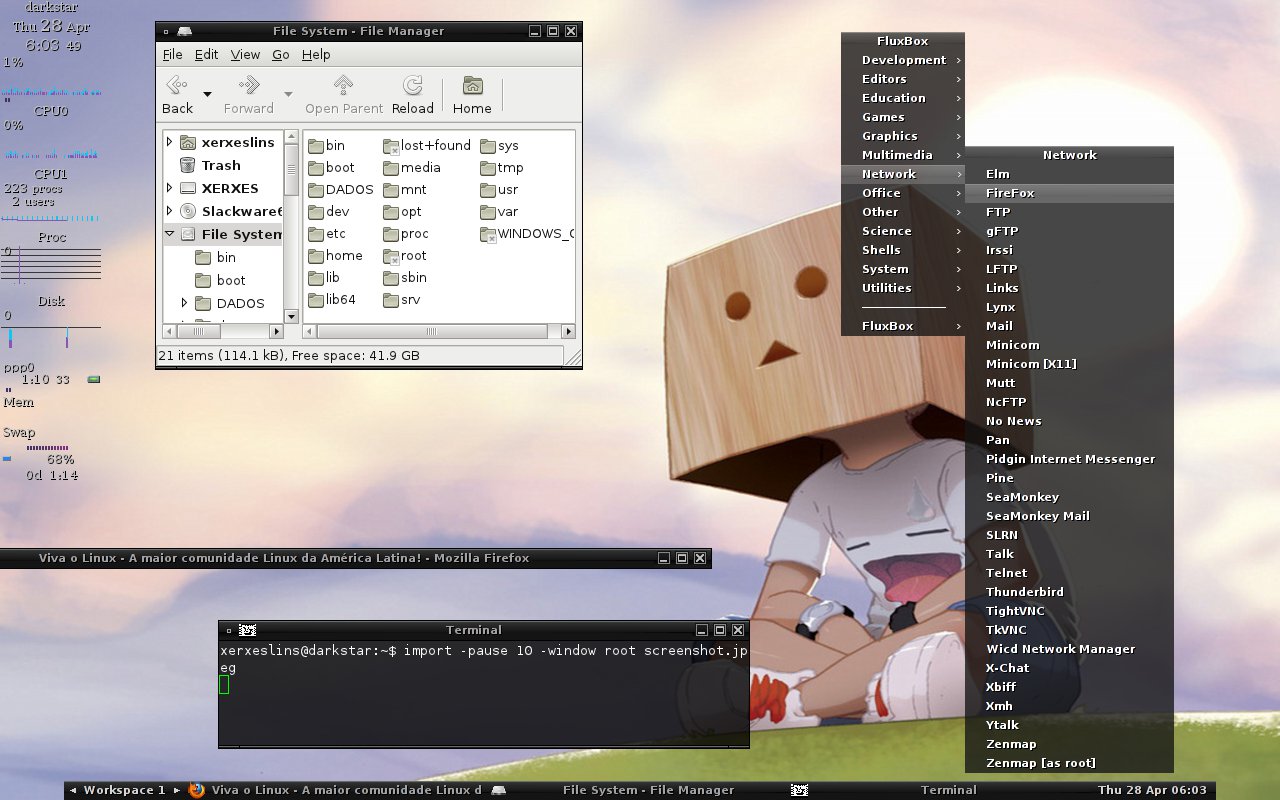Go back using the Back arrow icon
Viewport: 1280px width, 800px height.
coord(177,86)
